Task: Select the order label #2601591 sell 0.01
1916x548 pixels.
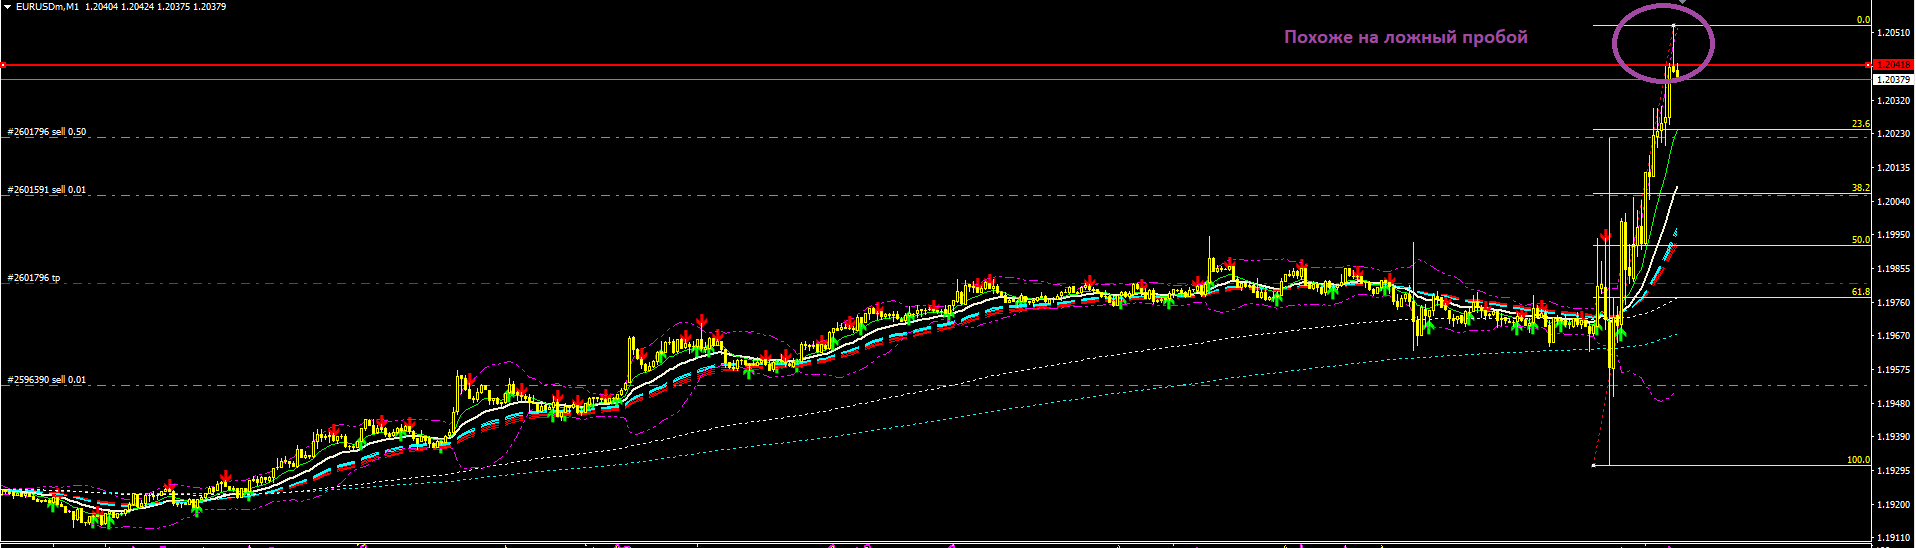Action: point(47,189)
